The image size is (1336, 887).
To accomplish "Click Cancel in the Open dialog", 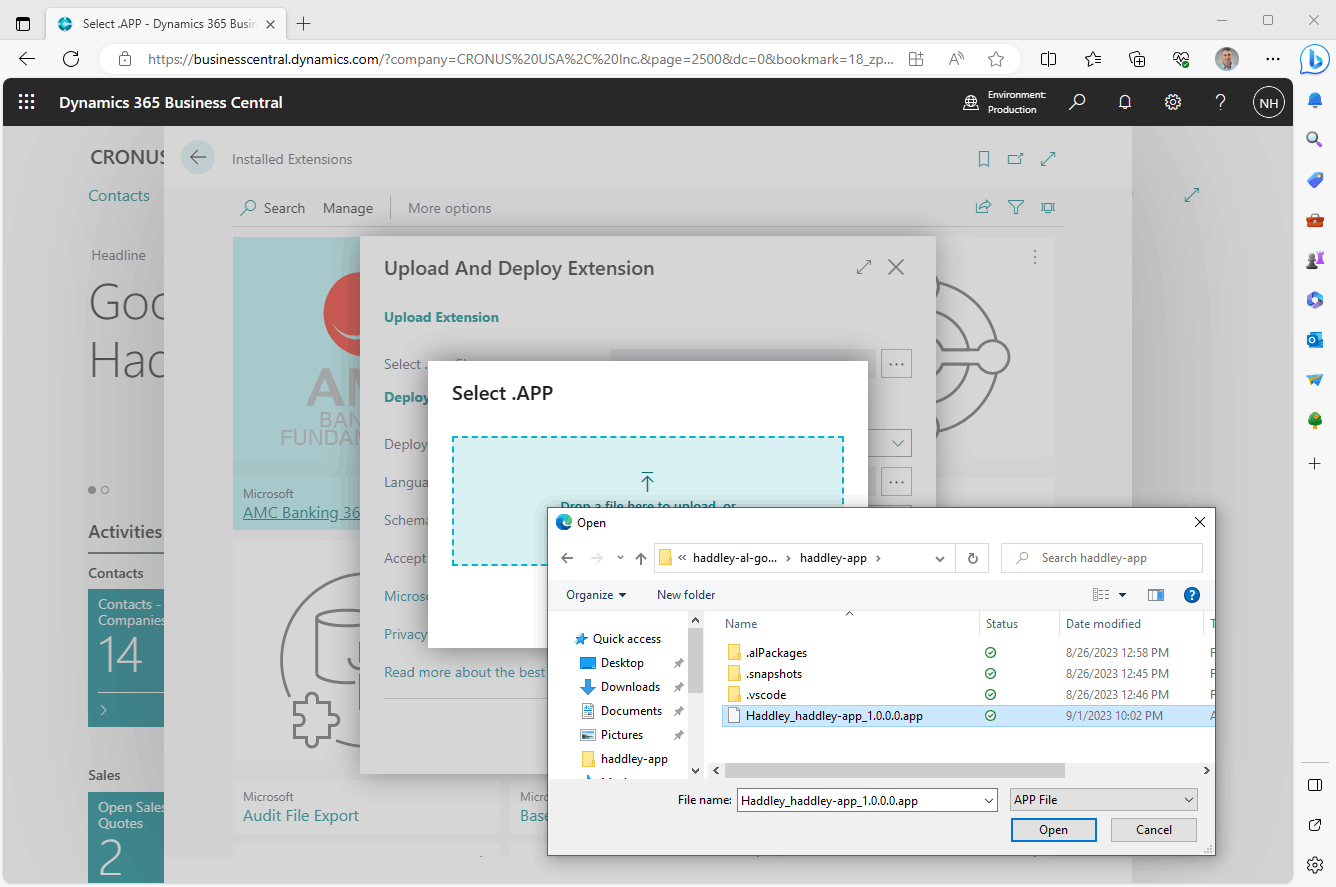I will 1153,830.
